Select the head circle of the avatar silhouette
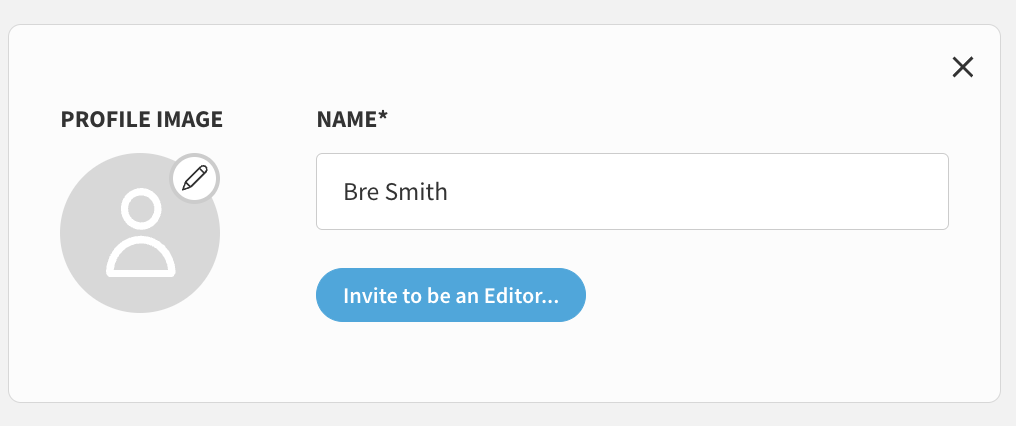The image size is (1016, 426). (141, 209)
